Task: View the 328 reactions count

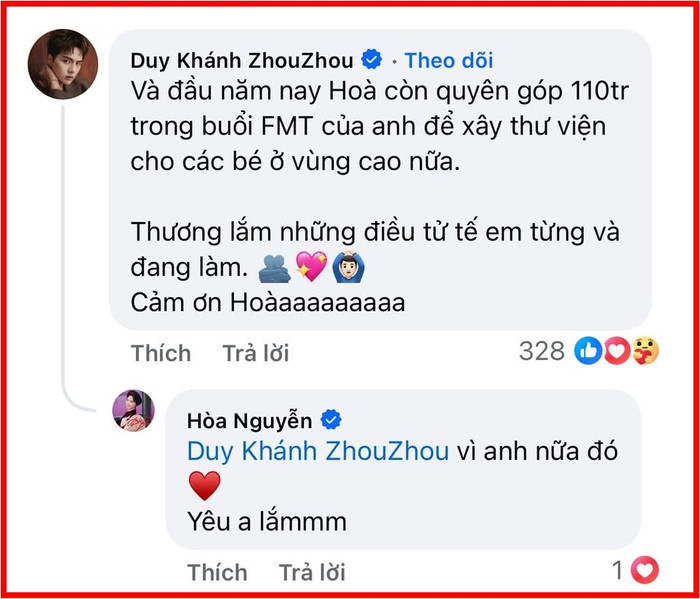Action: (x=542, y=351)
